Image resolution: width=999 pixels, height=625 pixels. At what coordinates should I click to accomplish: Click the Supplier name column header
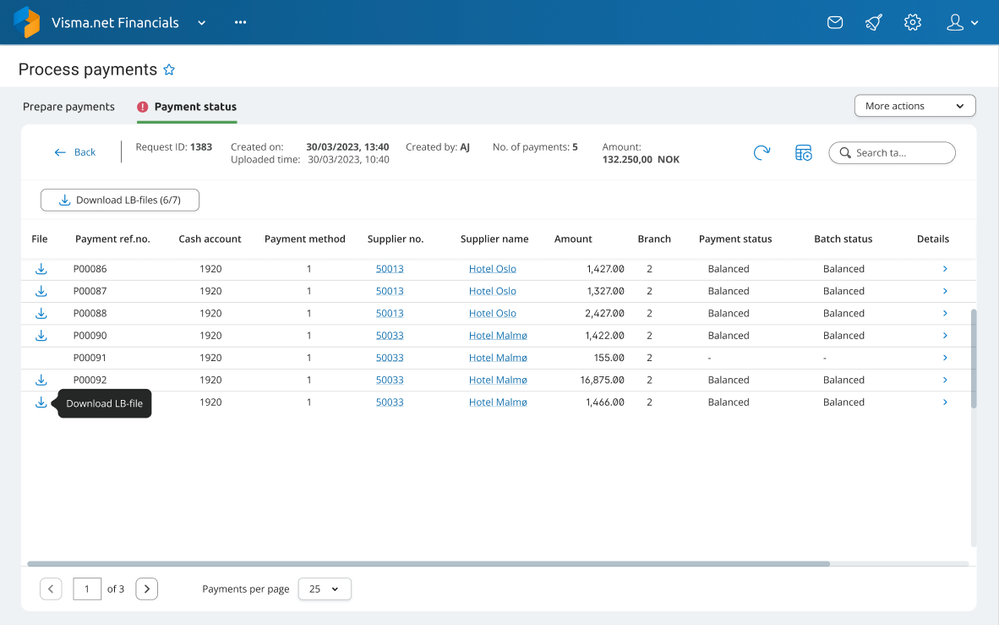[494, 239]
